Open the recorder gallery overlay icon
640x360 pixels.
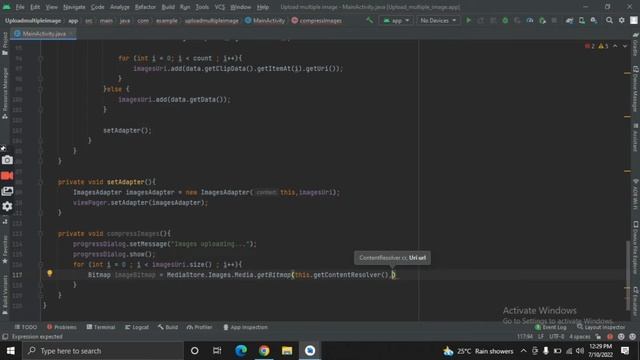7,191
